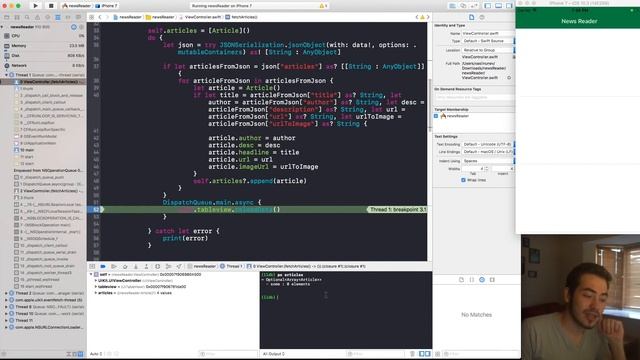Show the Symbol navigator
Image resolution: width=640 pixels, height=360 pixels.
pos(17,17)
